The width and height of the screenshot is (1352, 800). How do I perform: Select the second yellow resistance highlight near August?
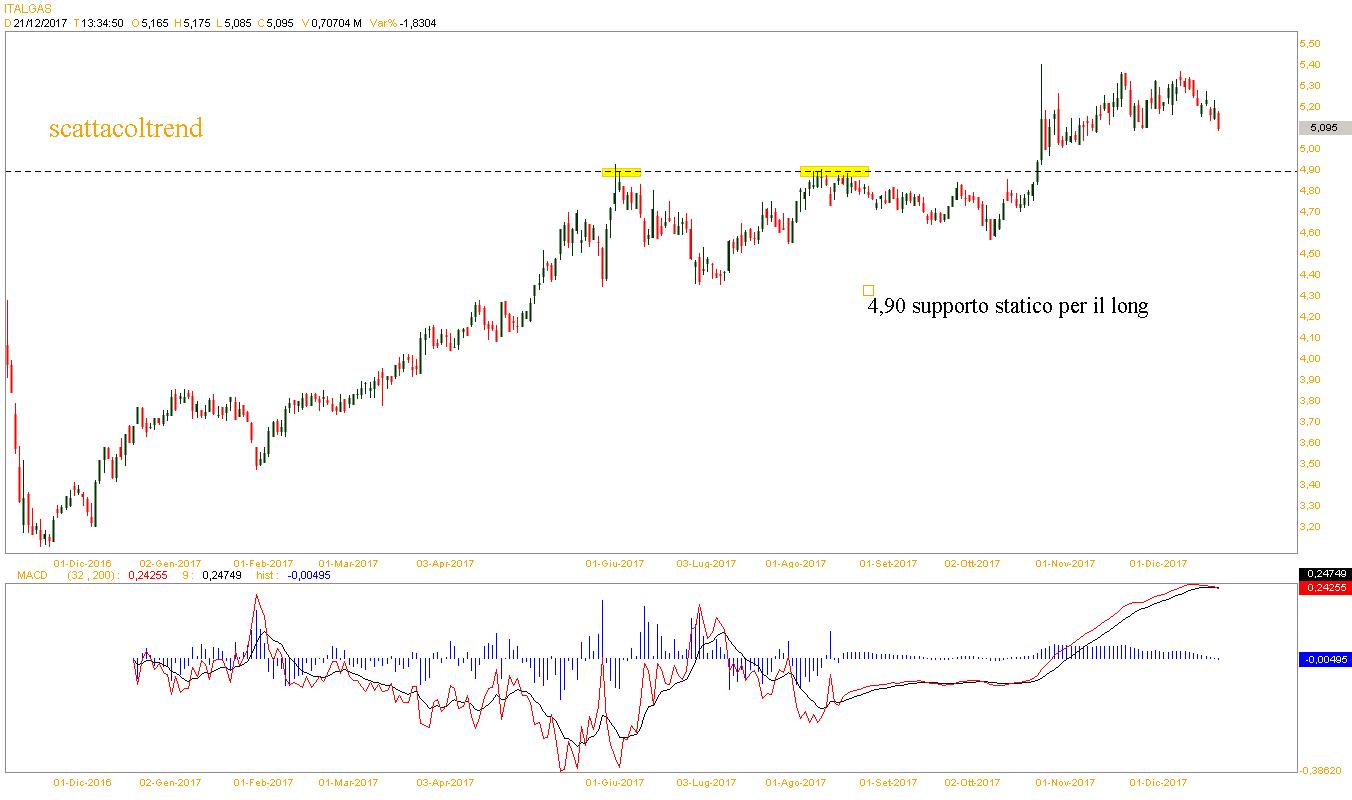(x=834, y=172)
